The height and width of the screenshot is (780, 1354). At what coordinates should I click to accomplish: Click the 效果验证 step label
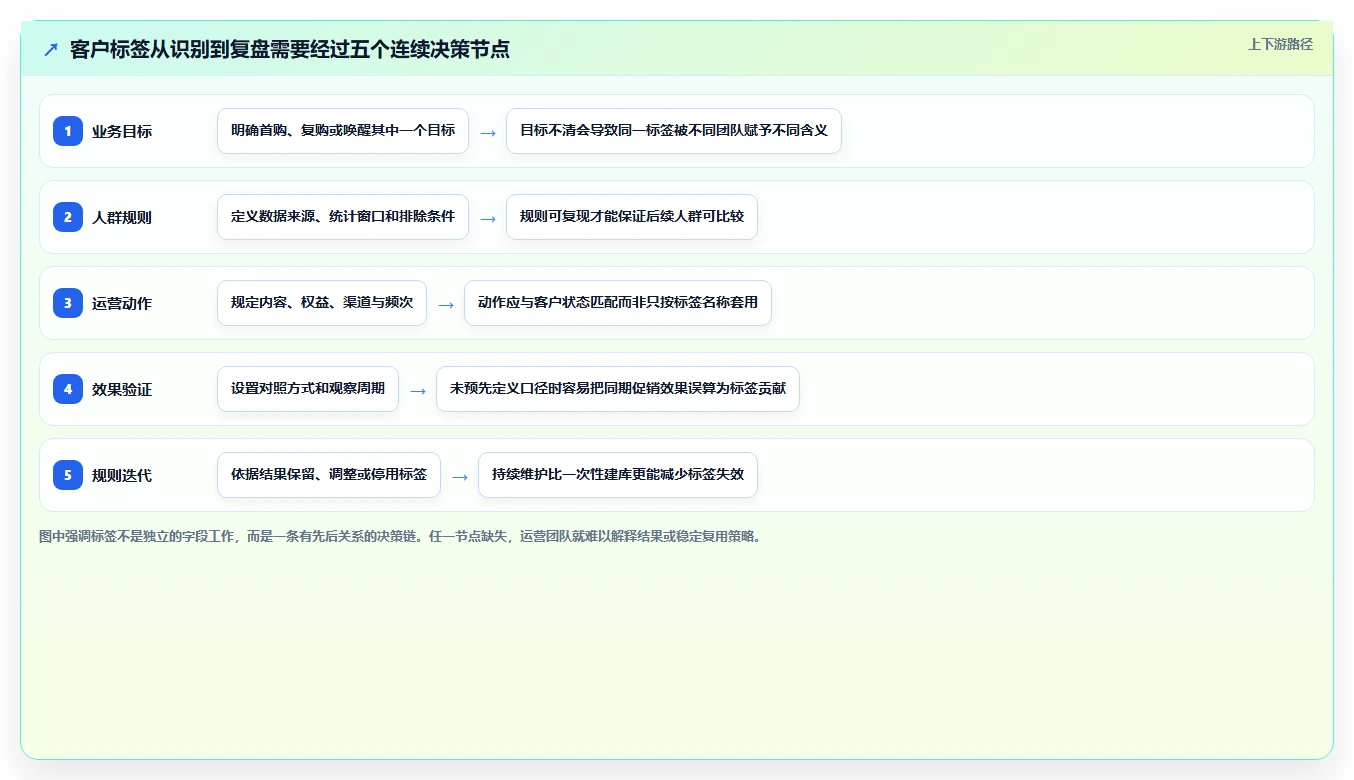pos(122,389)
